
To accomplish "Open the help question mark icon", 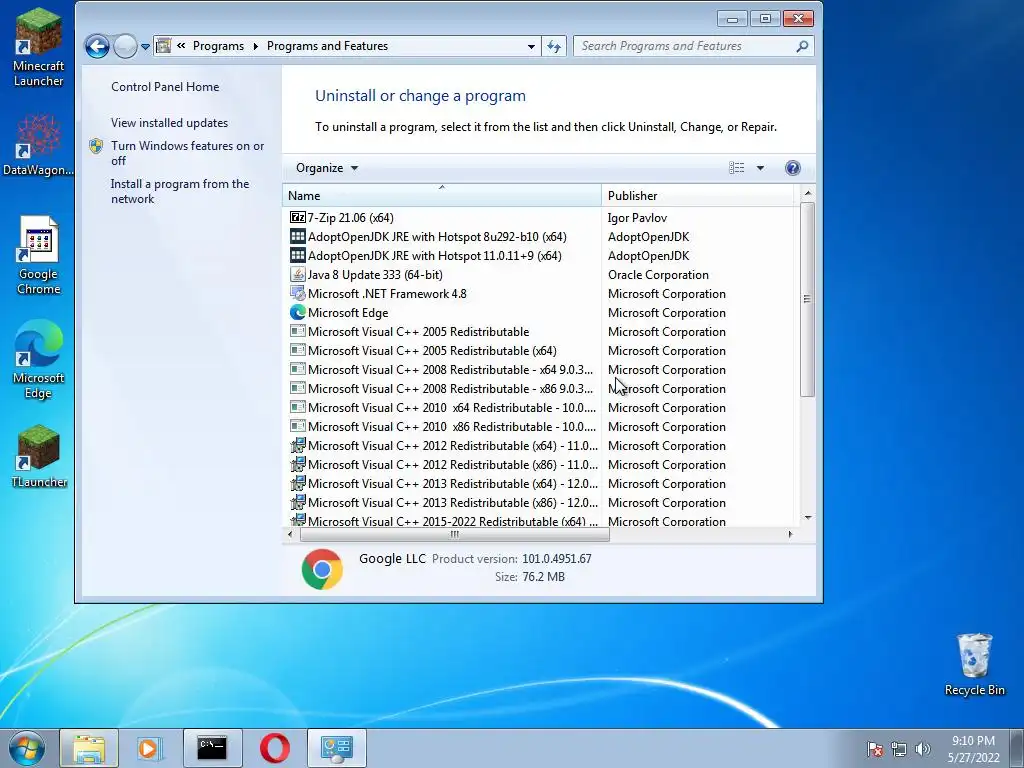I will pyautogui.click(x=792, y=168).
